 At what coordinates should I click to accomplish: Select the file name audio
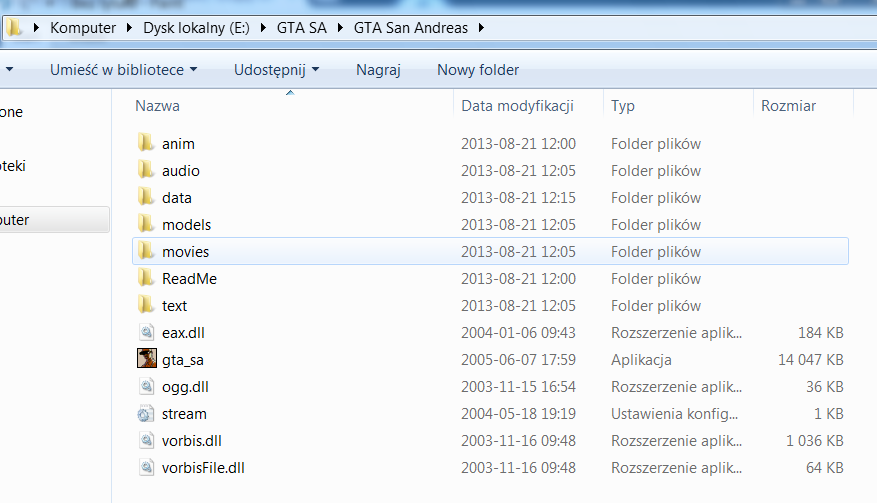[x=181, y=171]
